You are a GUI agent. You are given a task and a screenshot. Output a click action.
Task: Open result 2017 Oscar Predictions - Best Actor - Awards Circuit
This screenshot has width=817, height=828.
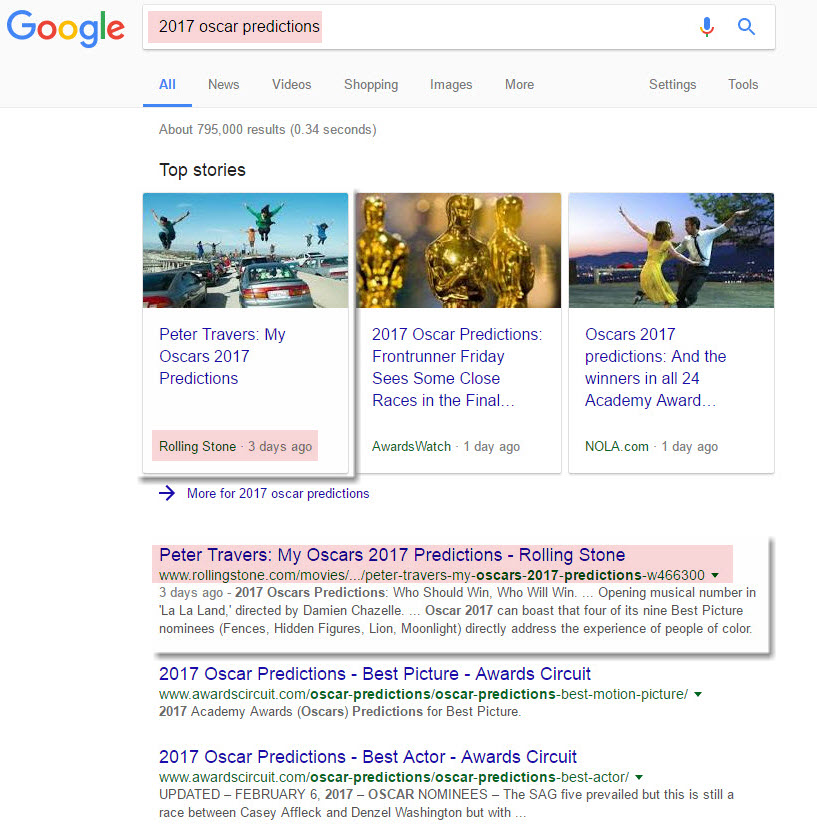[x=368, y=757]
